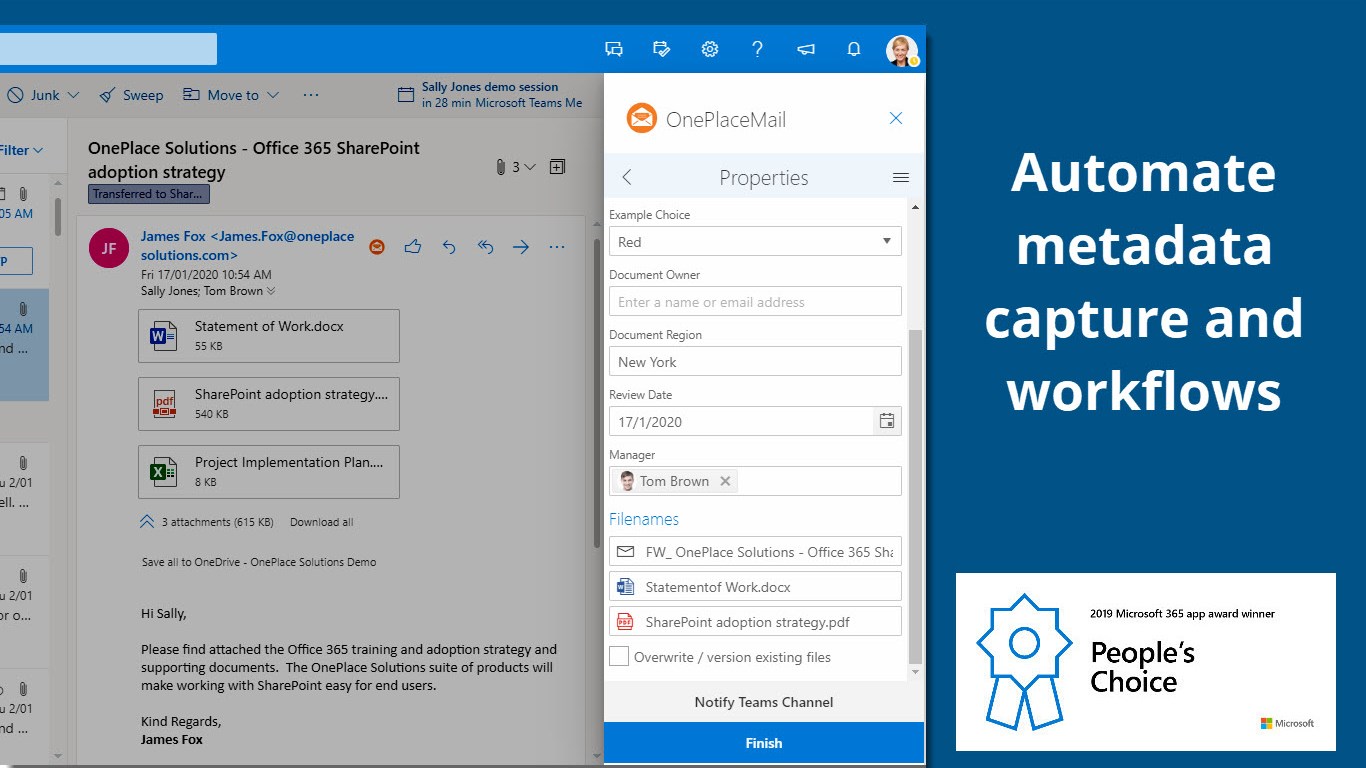
Task: Click the Project Implementation Plan Excel icon
Action: point(163,472)
